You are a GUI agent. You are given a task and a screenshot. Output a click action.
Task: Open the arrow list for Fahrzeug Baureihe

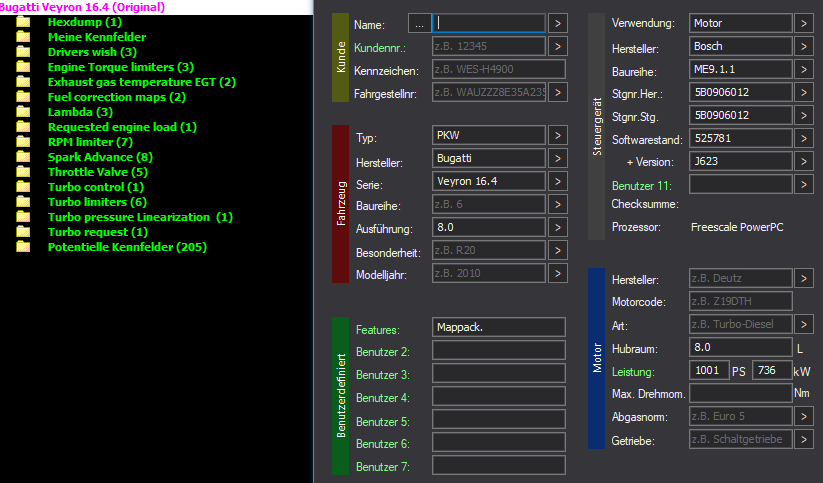(x=558, y=205)
